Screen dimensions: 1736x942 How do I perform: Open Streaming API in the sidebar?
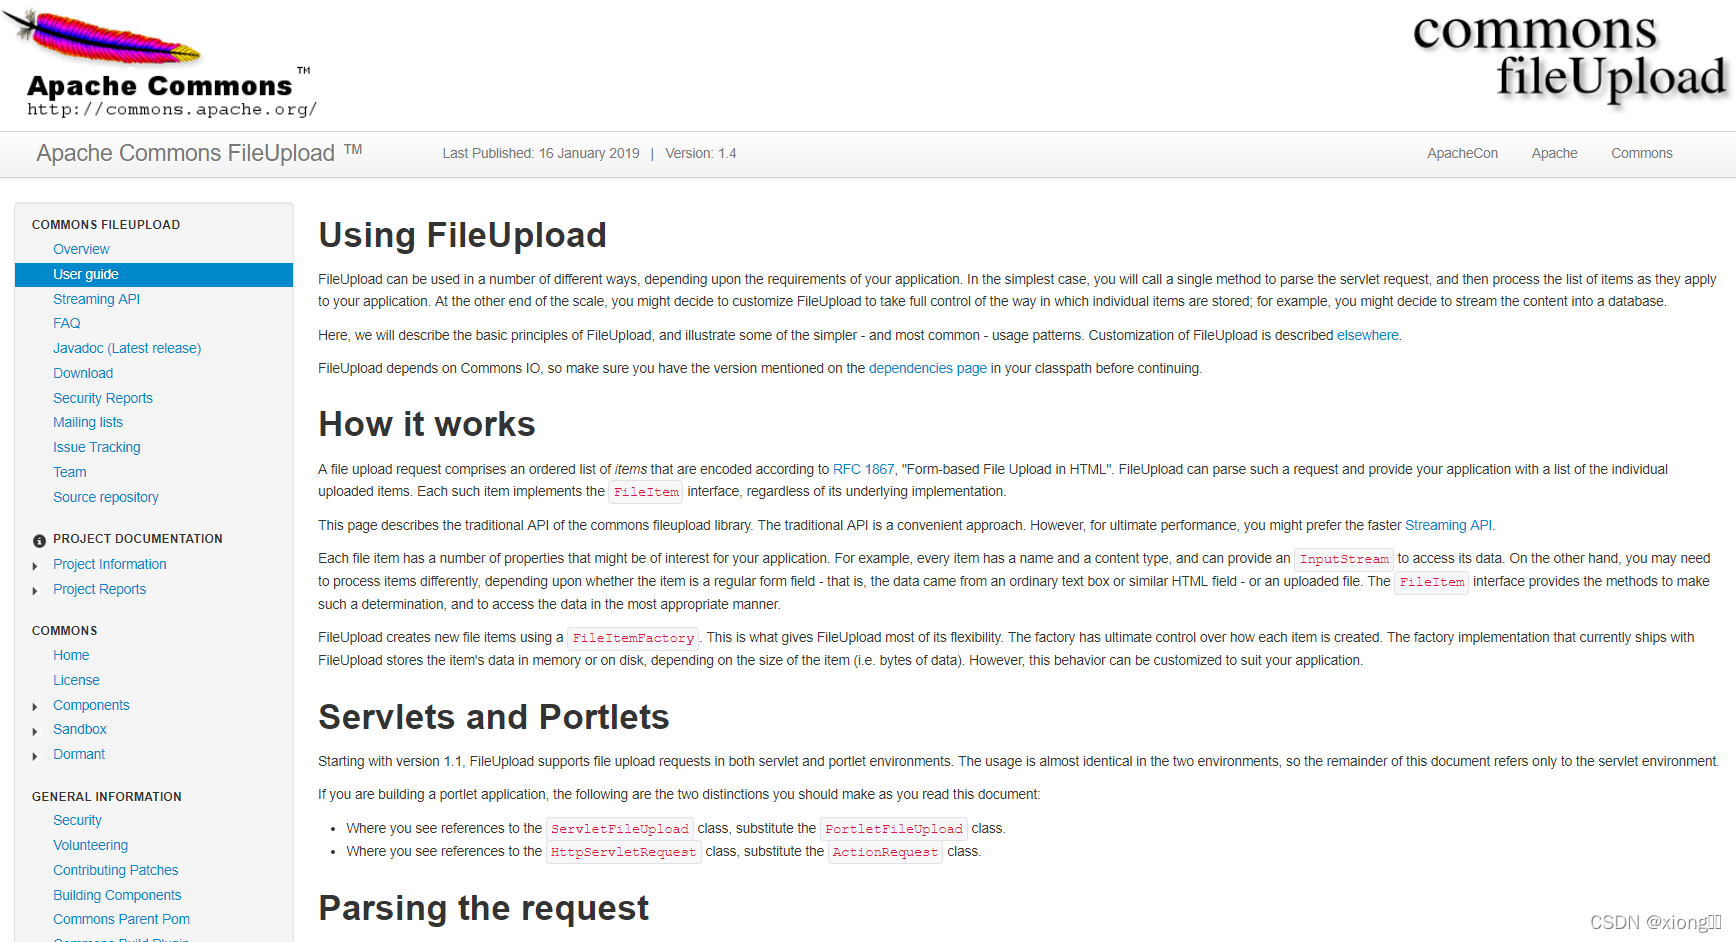(x=96, y=299)
